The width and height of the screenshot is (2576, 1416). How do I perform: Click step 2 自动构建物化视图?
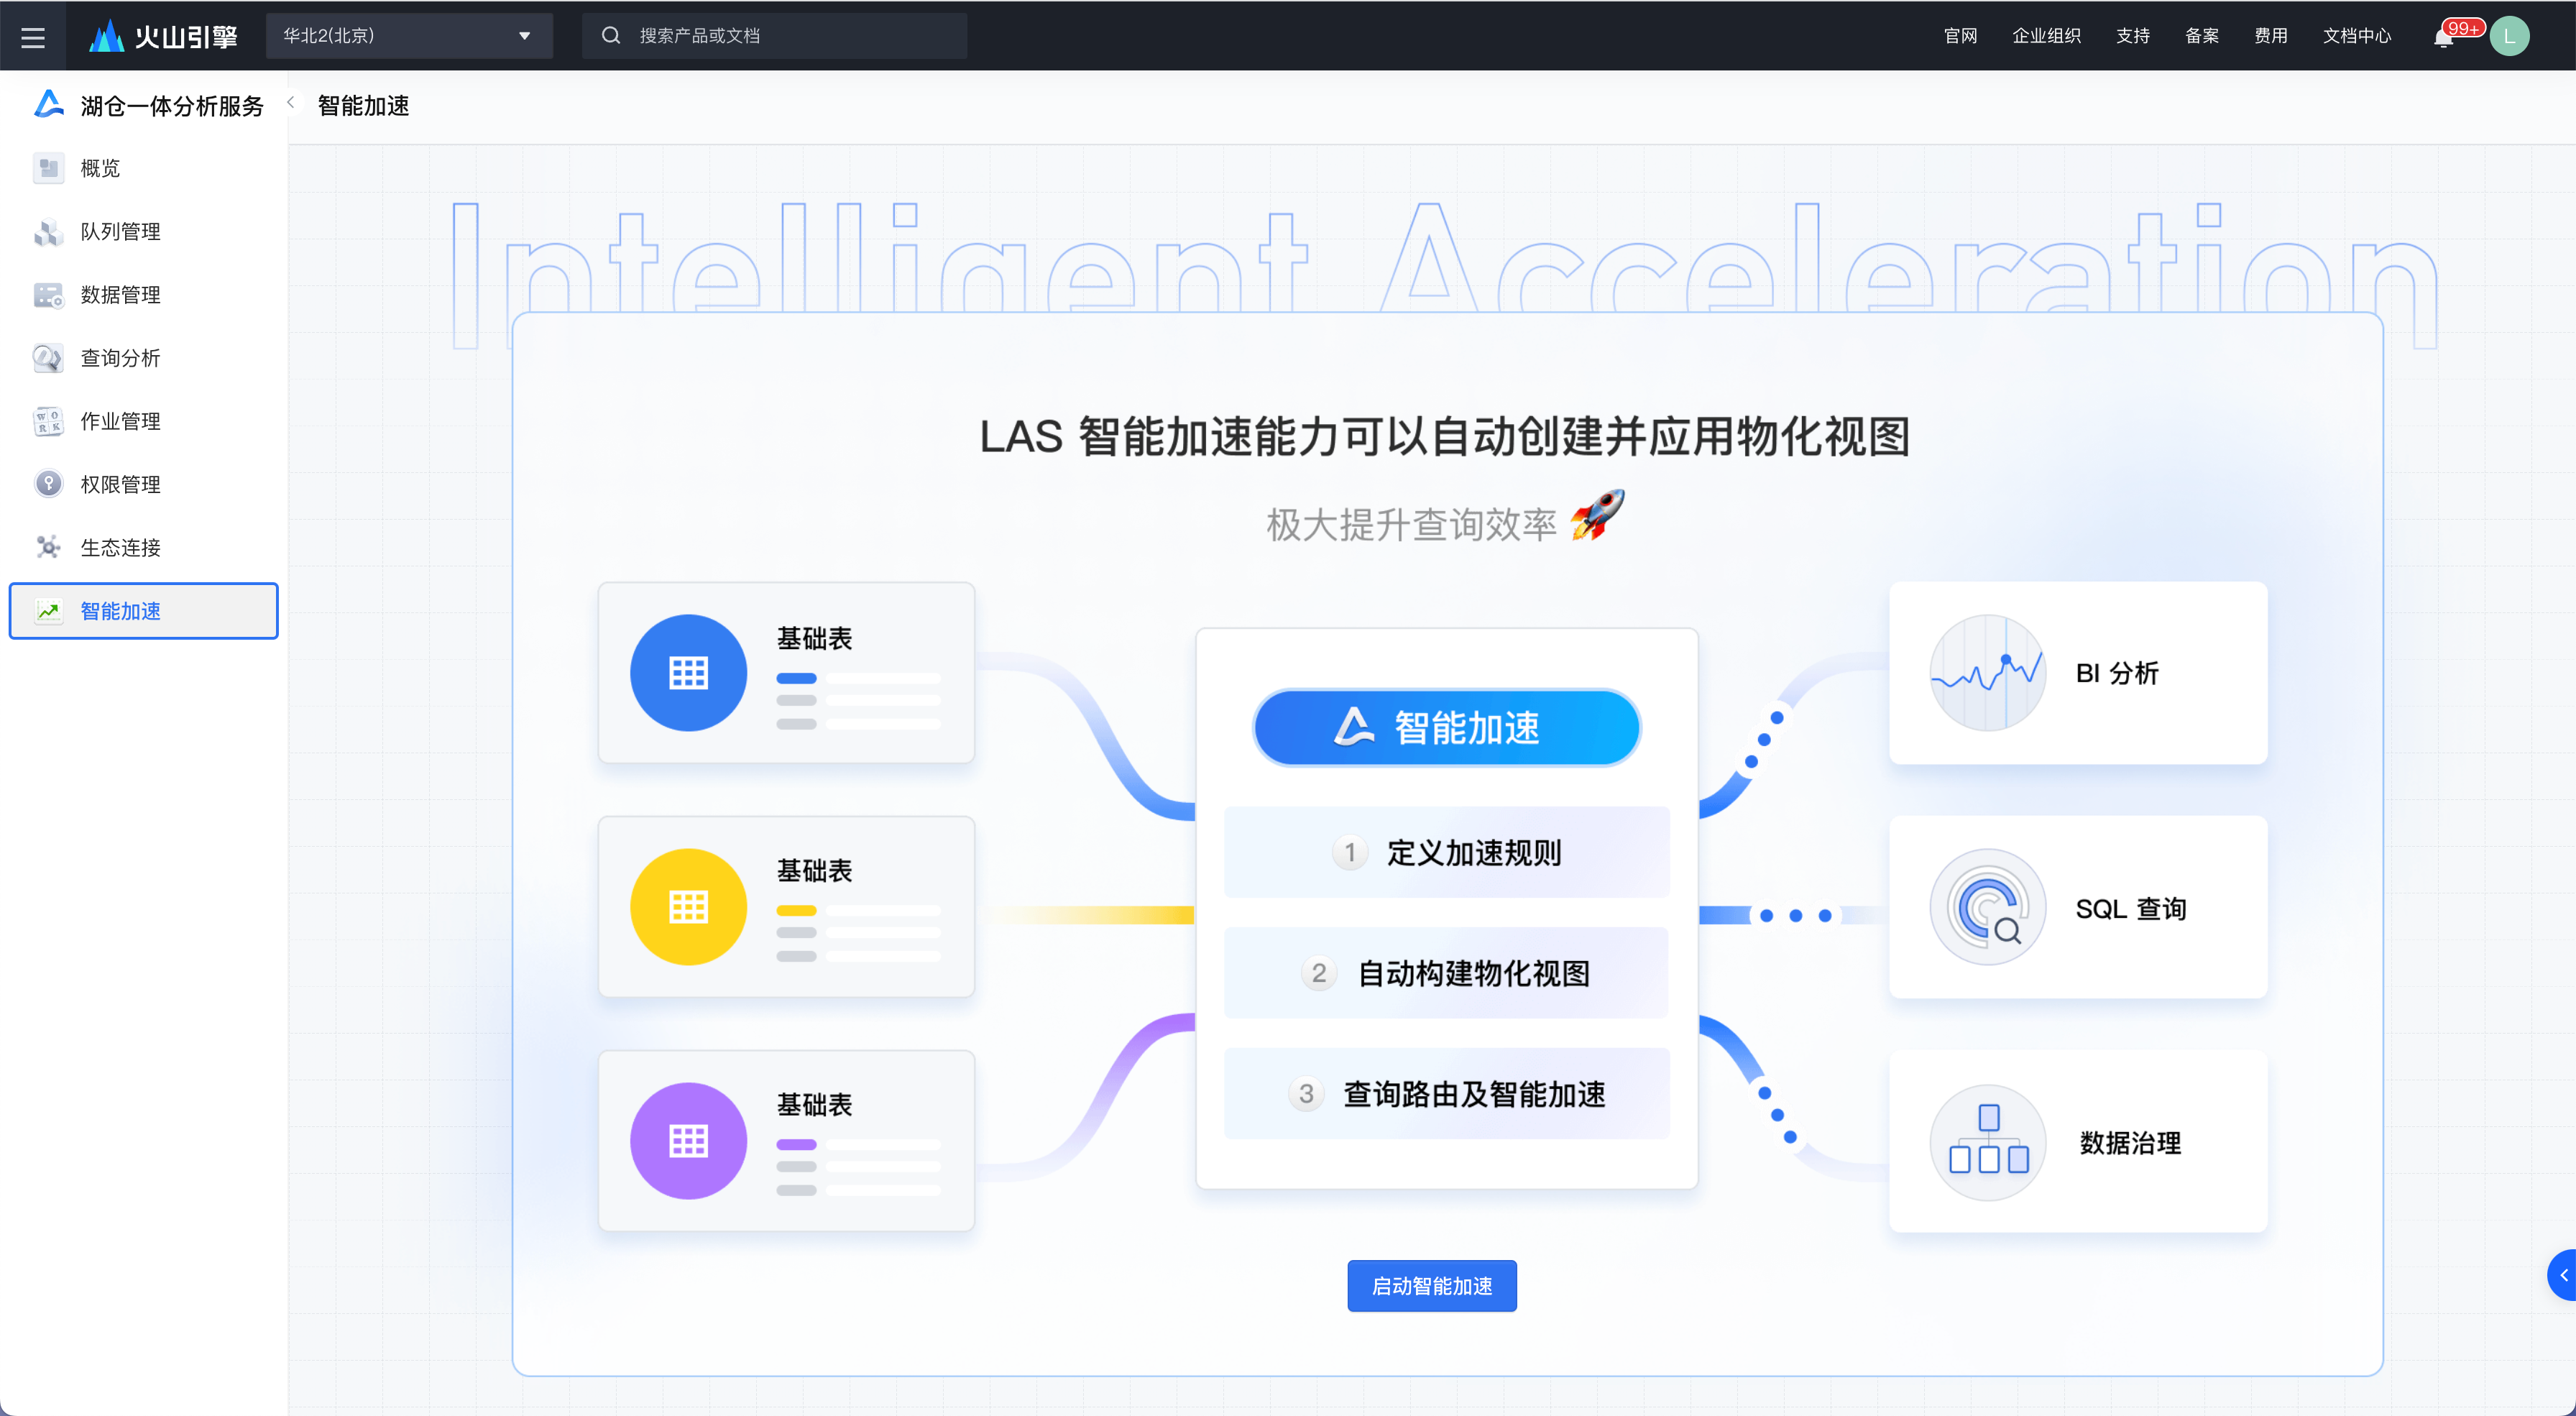point(1446,973)
